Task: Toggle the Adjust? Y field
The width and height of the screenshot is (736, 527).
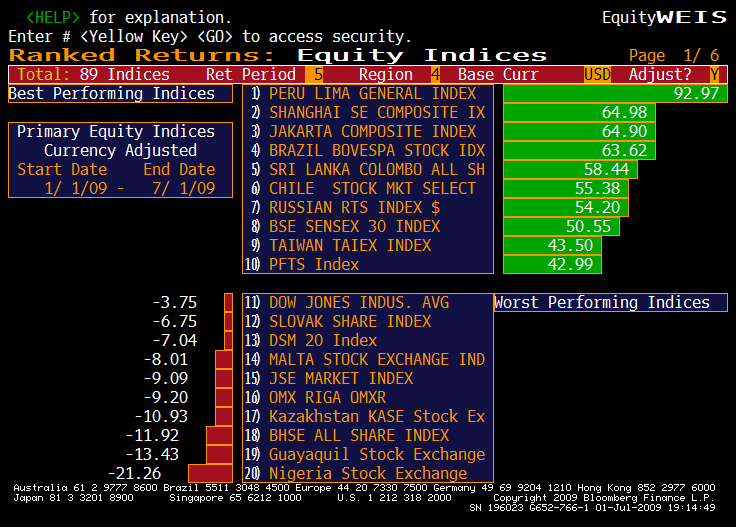Action: point(714,75)
